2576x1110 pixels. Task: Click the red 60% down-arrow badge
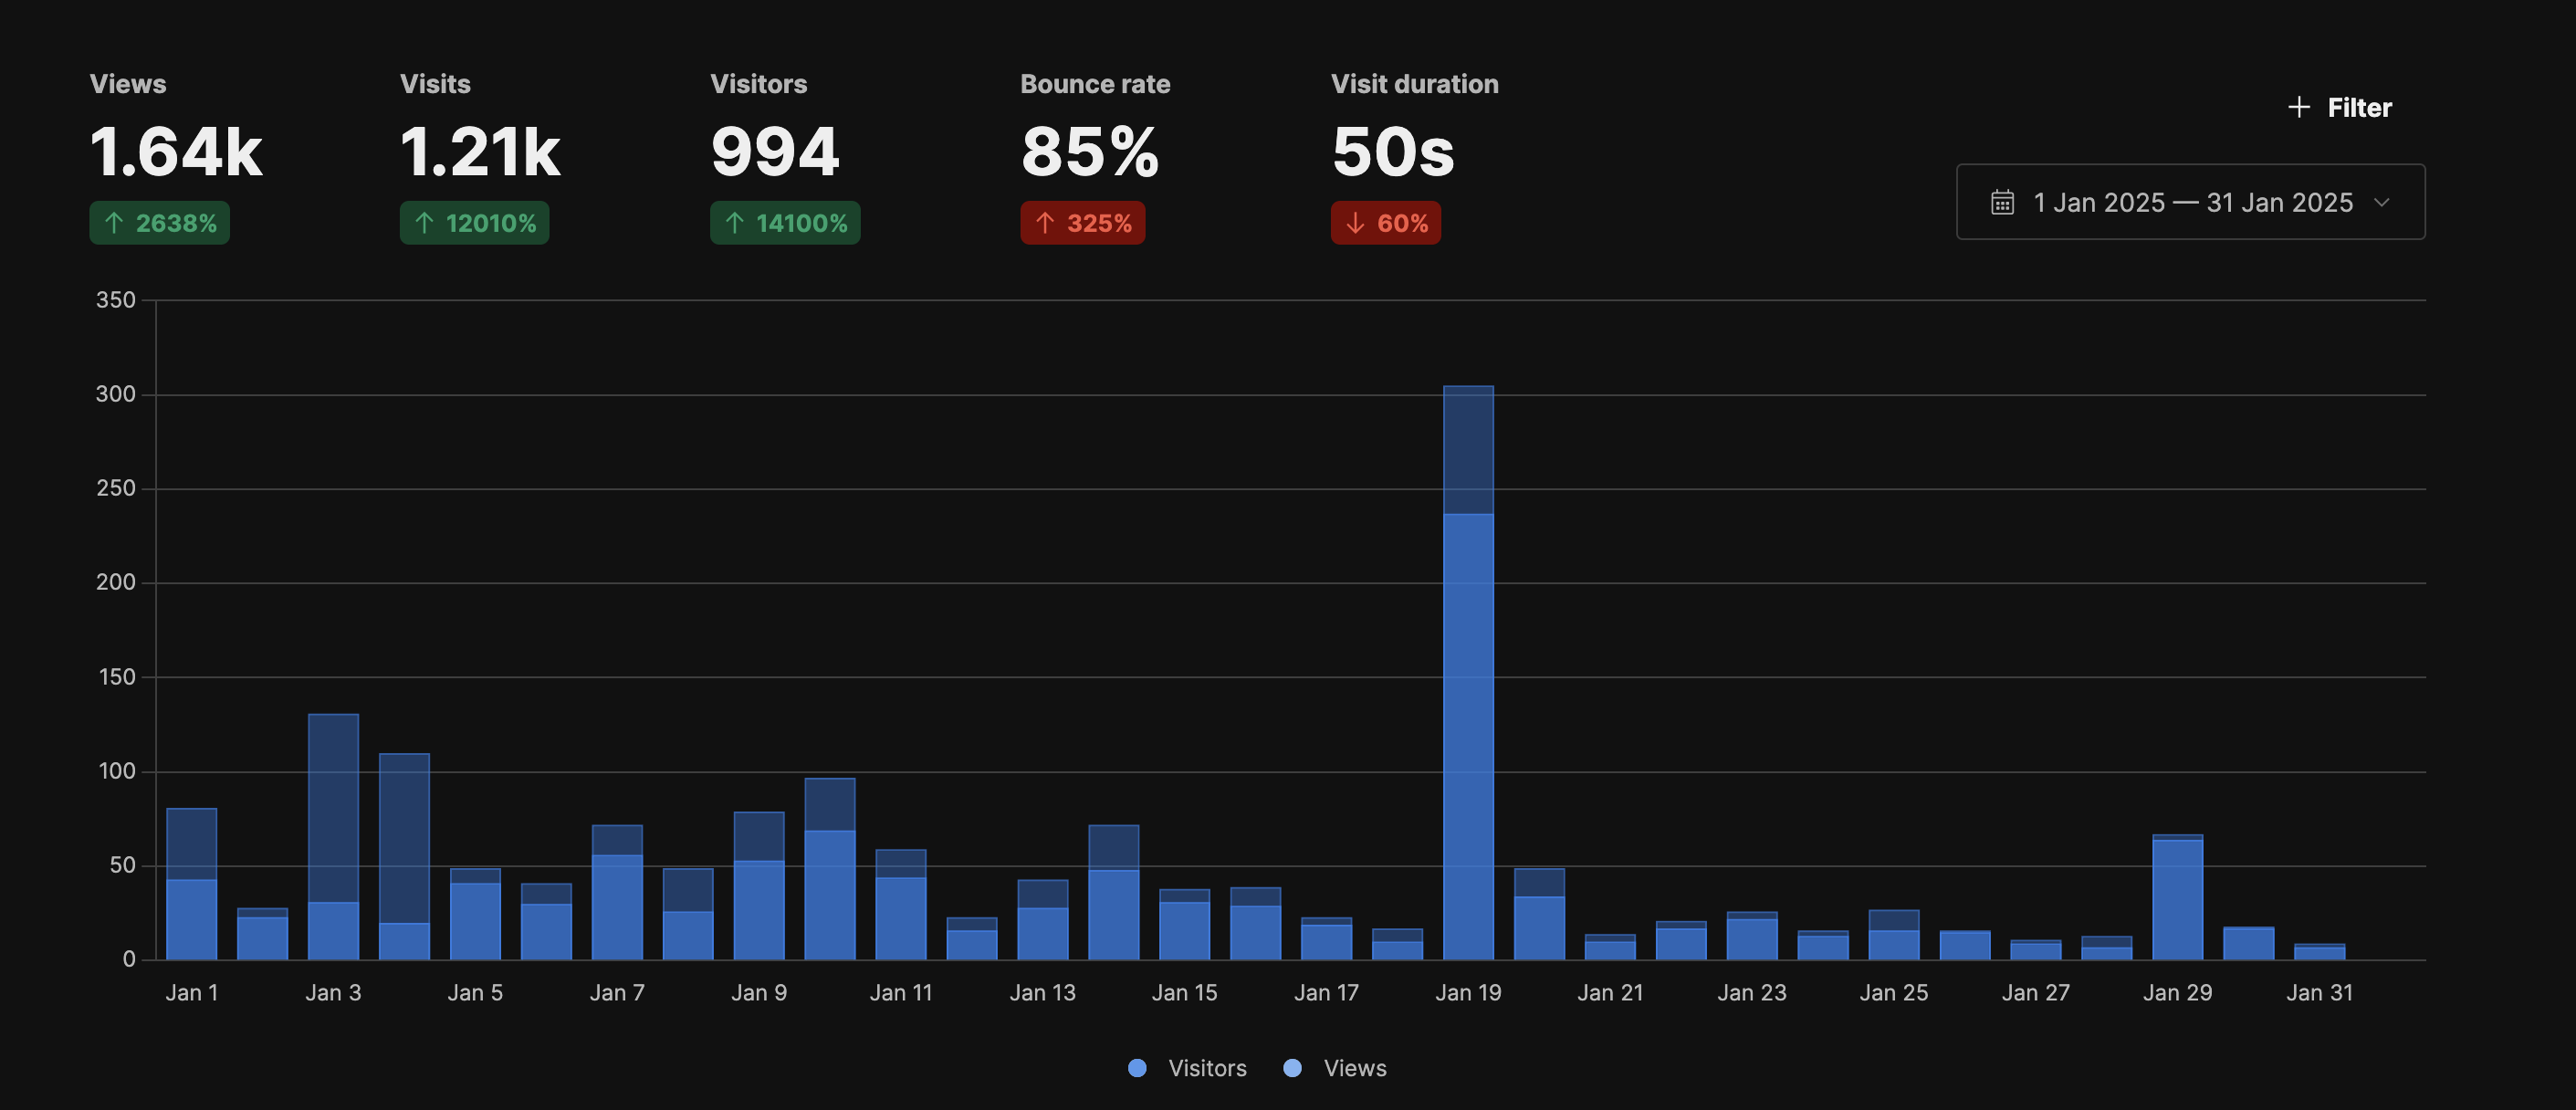point(1385,223)
